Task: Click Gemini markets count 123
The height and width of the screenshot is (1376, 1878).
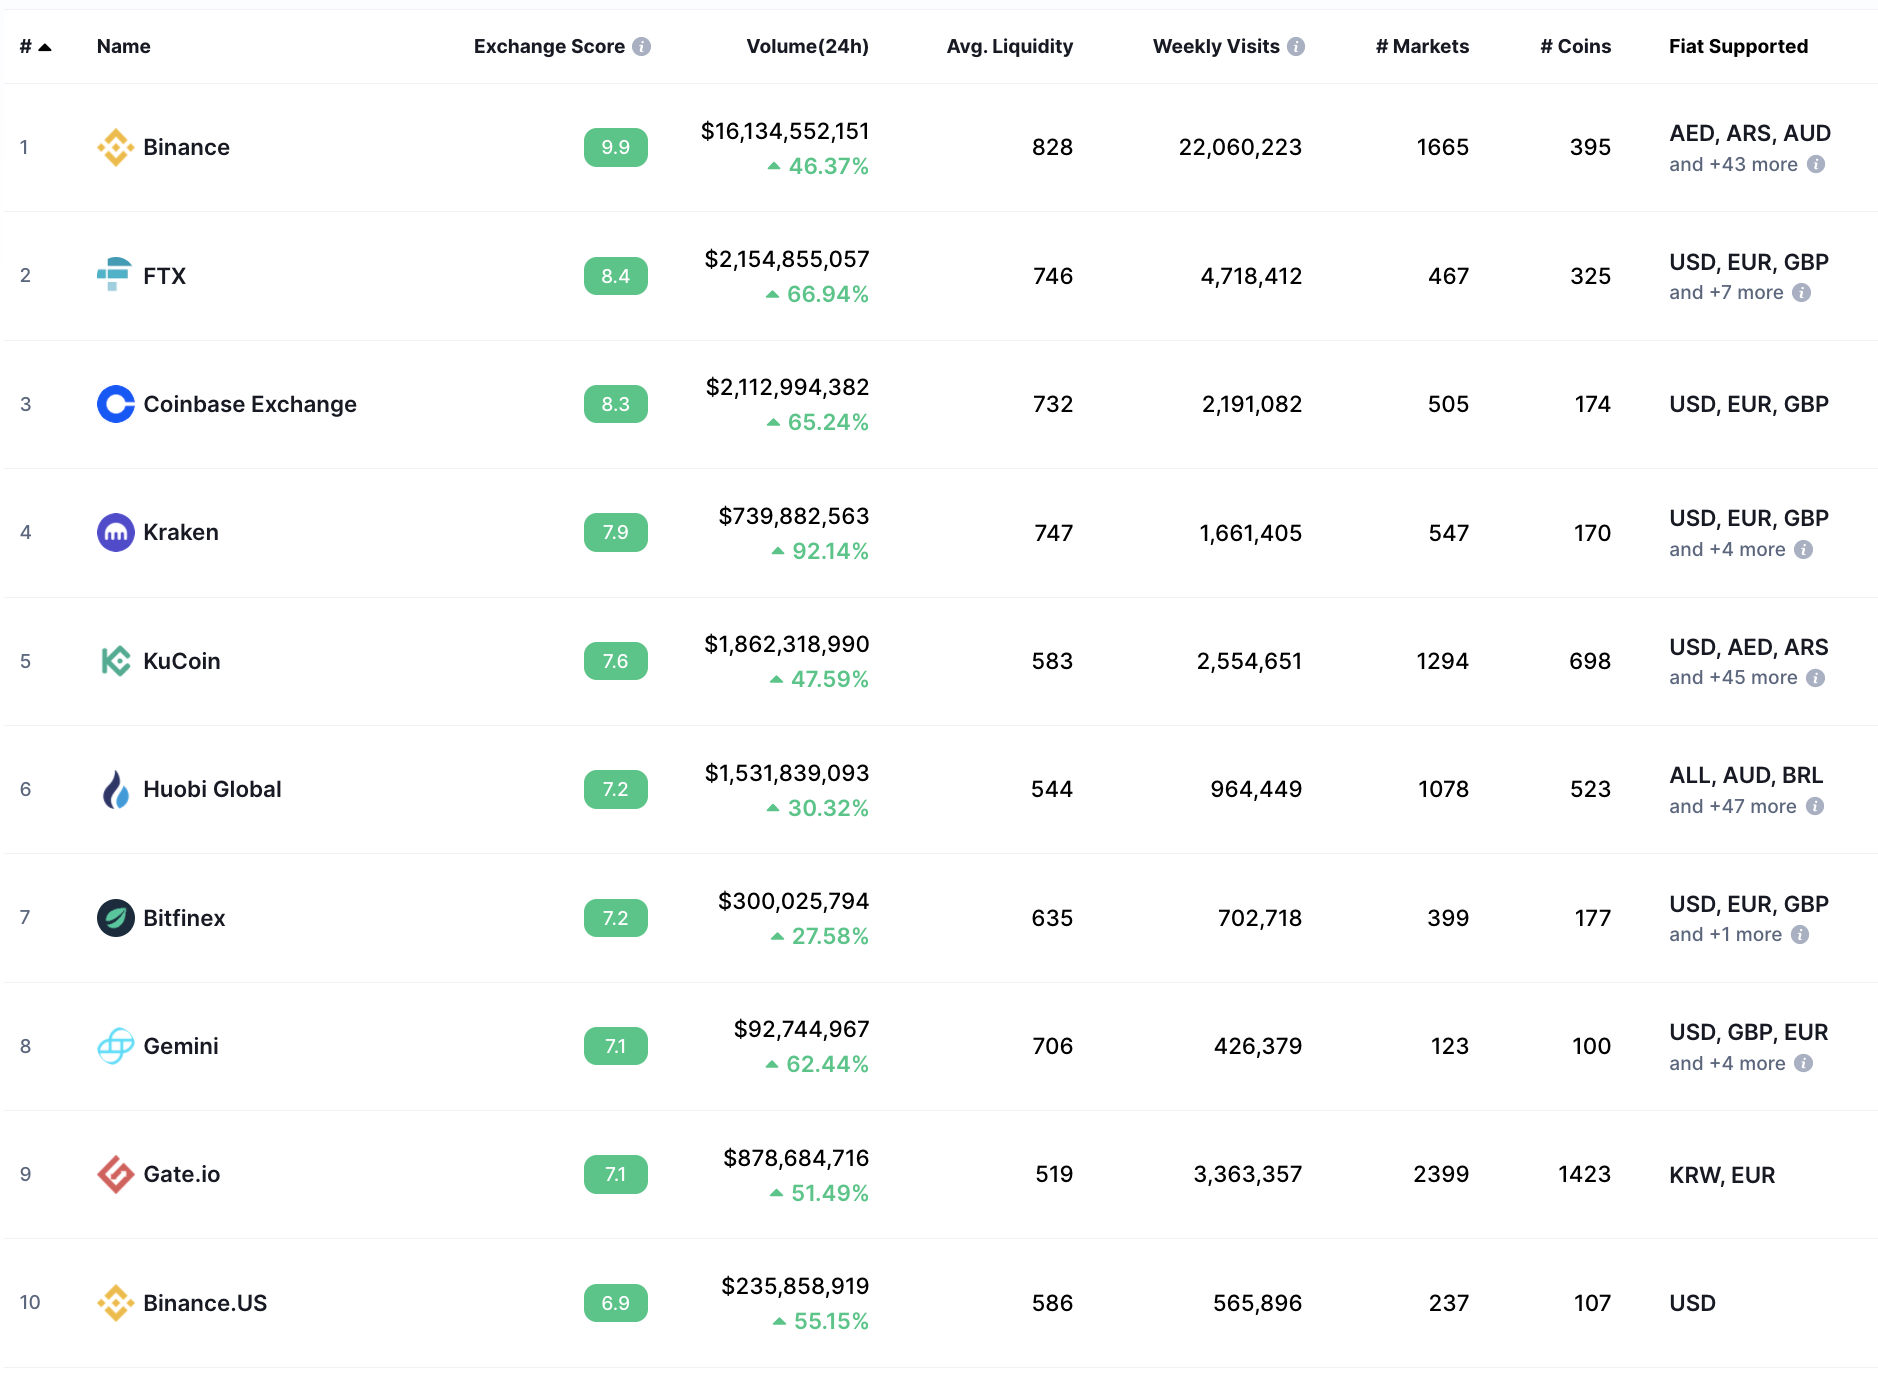Action: pos(1450,1046)
